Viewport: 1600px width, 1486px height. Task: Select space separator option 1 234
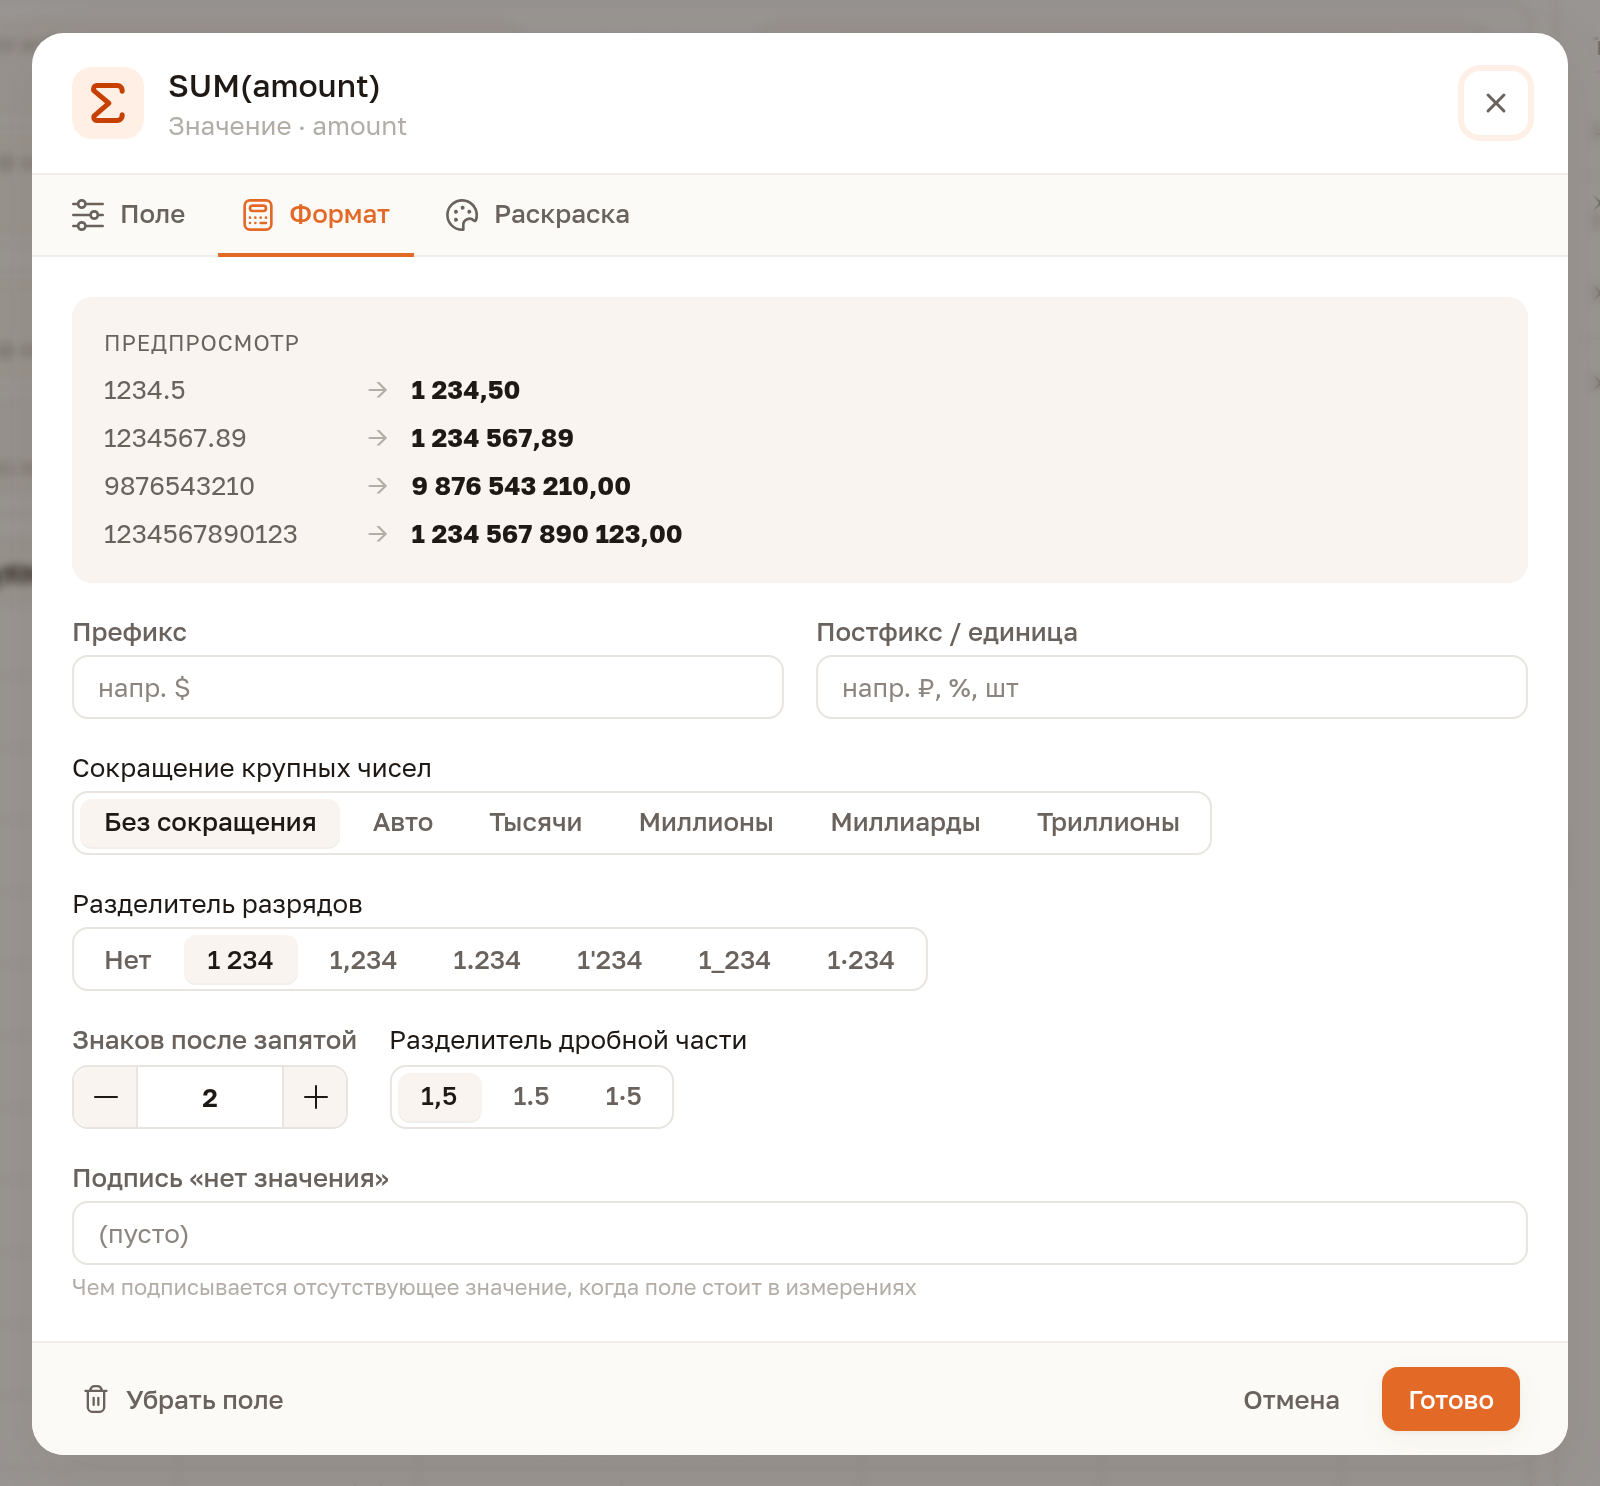[x=240, y=960]
